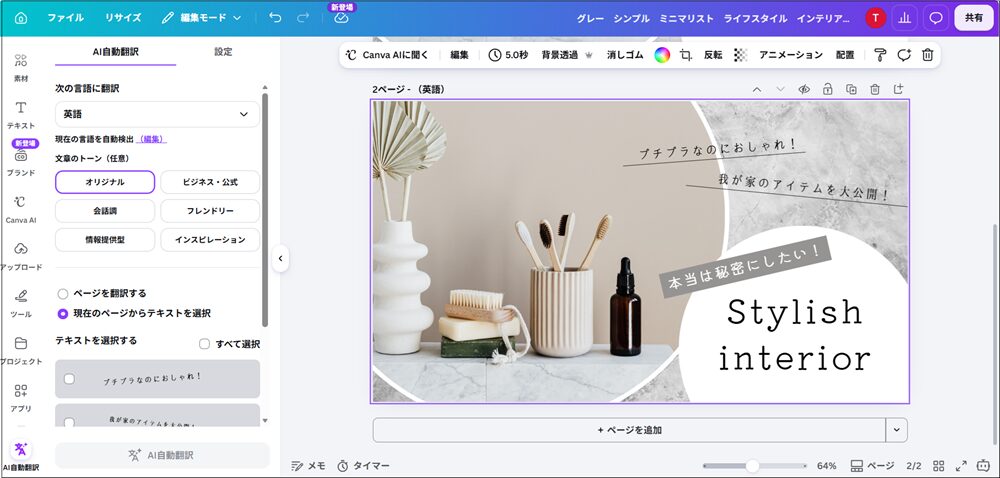
Task: Click the 背景透過 background remover
Action: [568, 55]
